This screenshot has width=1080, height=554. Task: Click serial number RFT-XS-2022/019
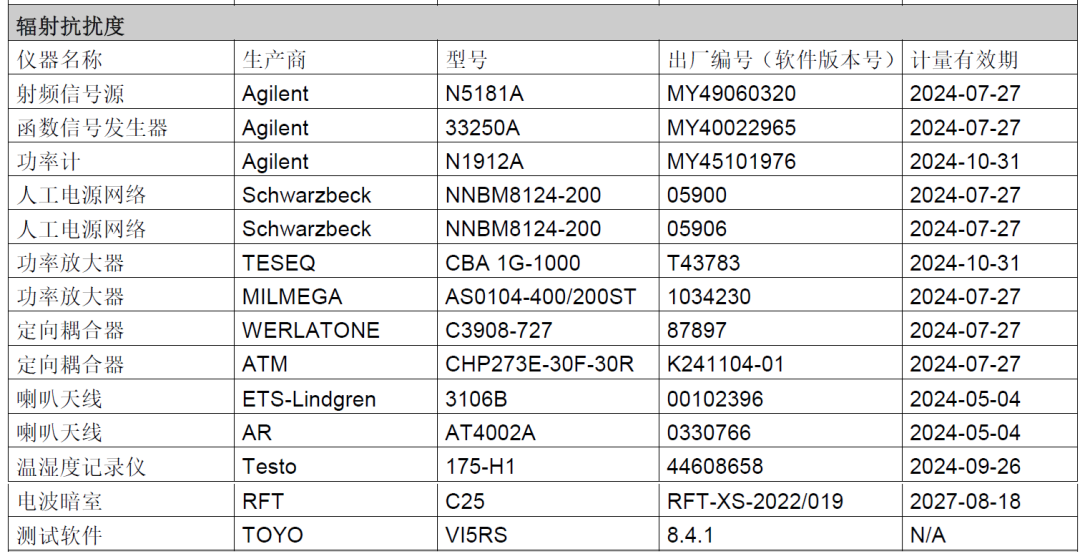[x=755, y=501]
